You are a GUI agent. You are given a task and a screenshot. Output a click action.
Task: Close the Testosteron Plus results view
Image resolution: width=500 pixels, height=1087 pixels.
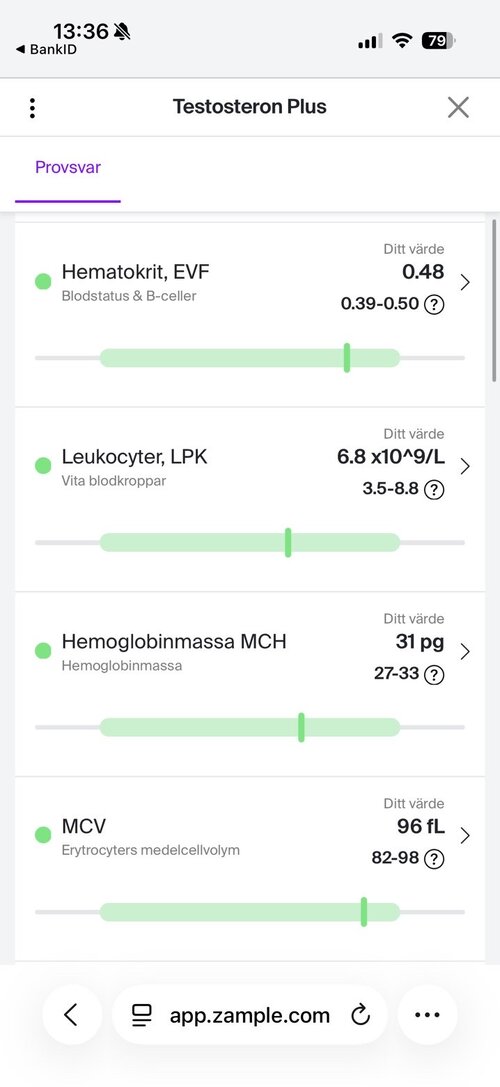(x=458, y=107)
